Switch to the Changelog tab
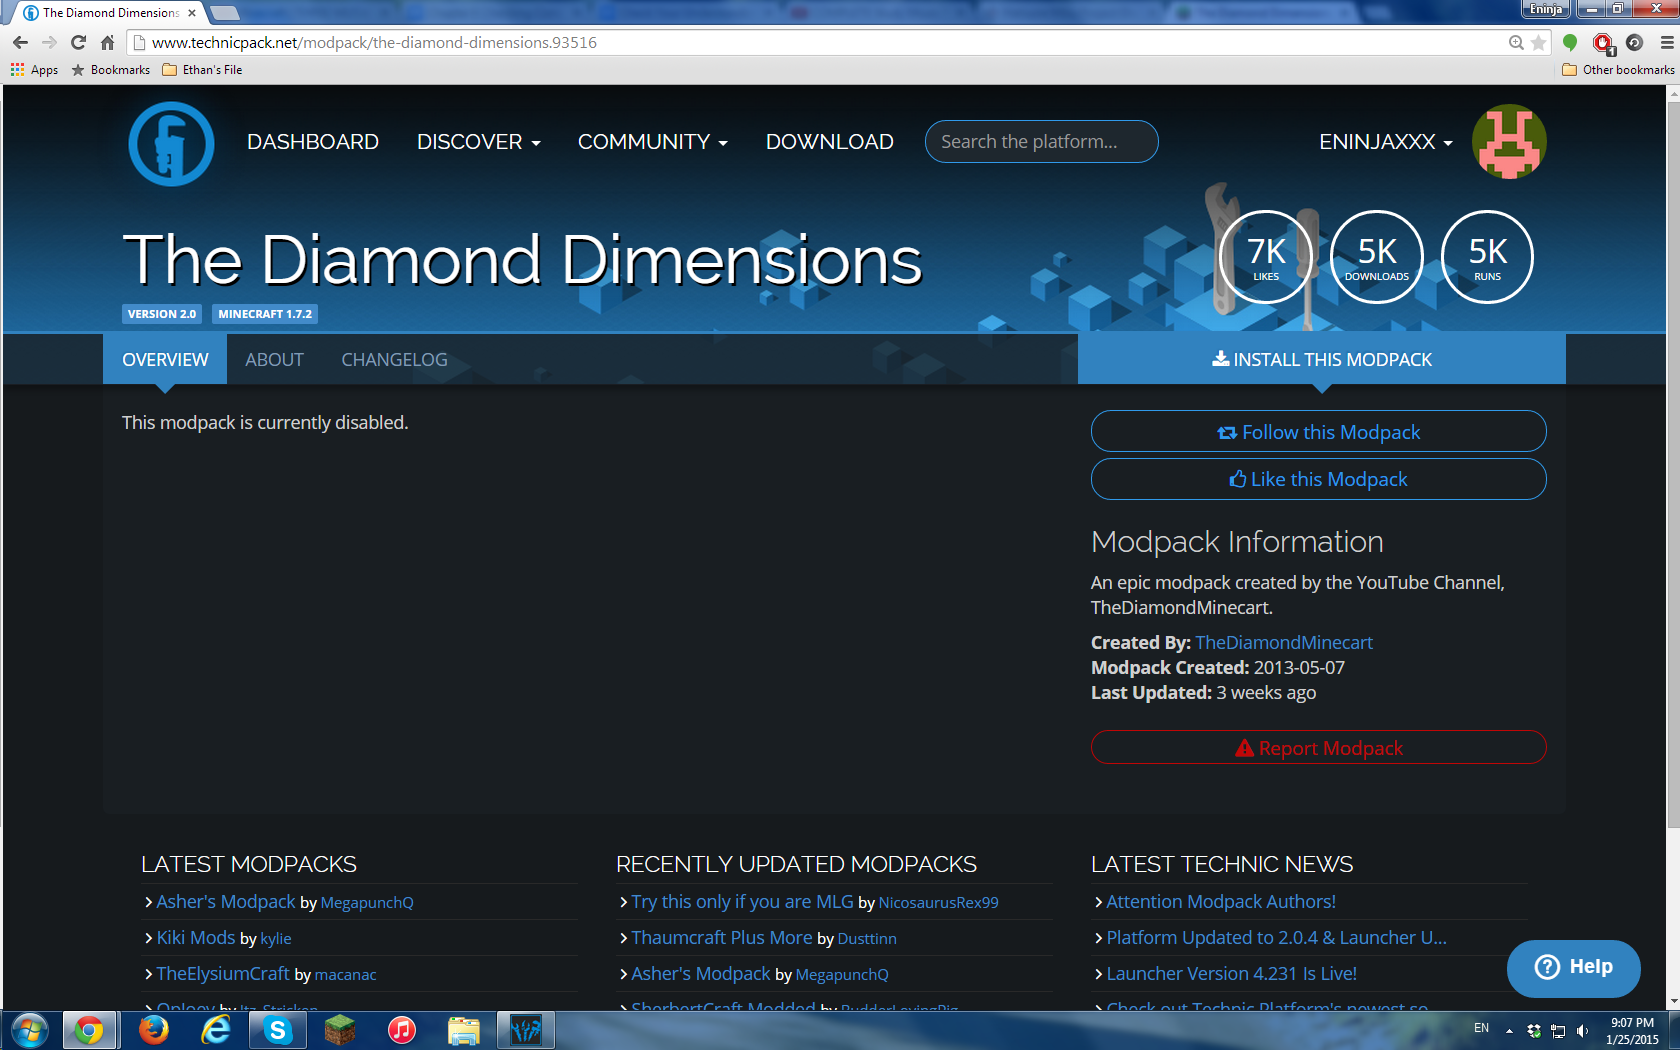Viewport: 1680px width, 1050px height. [x=394, y=360]
